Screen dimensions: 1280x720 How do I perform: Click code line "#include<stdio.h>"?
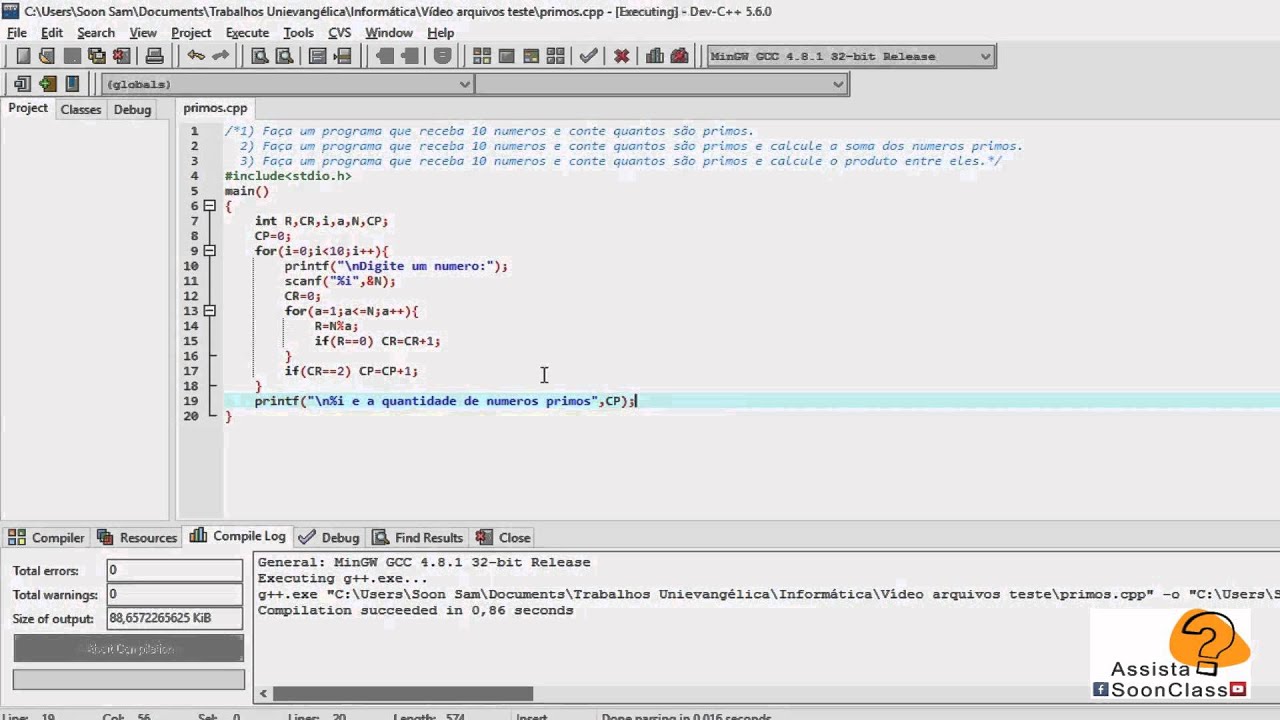tap(288, 176)
